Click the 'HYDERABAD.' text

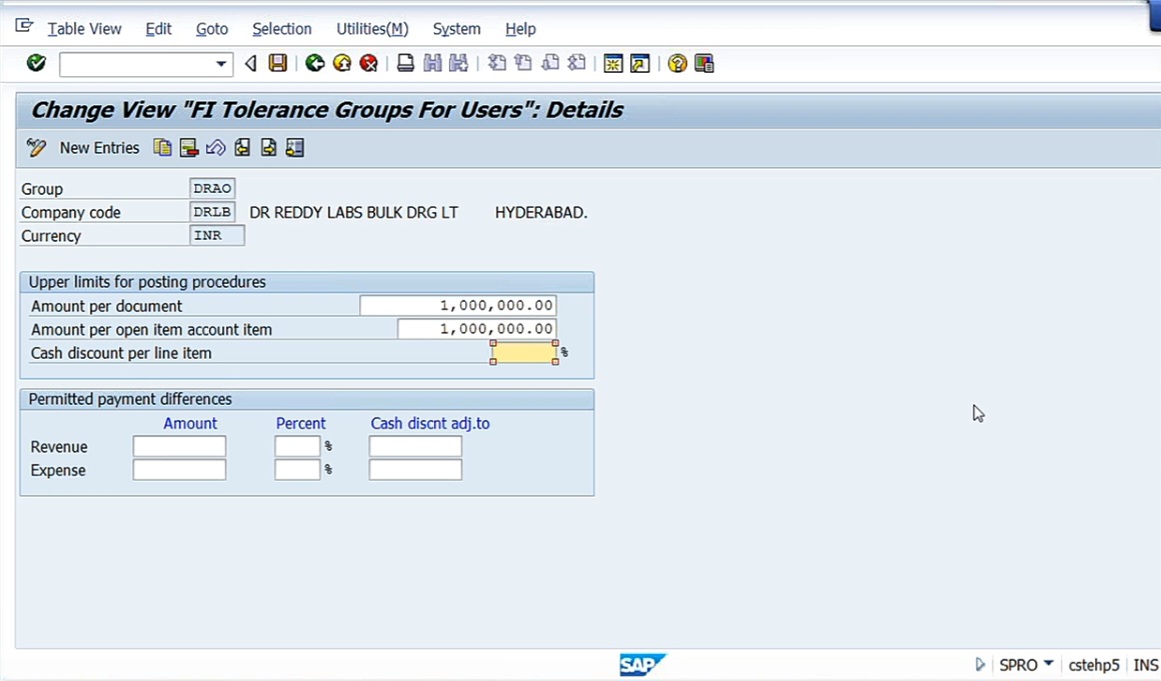tap(541, 213)
